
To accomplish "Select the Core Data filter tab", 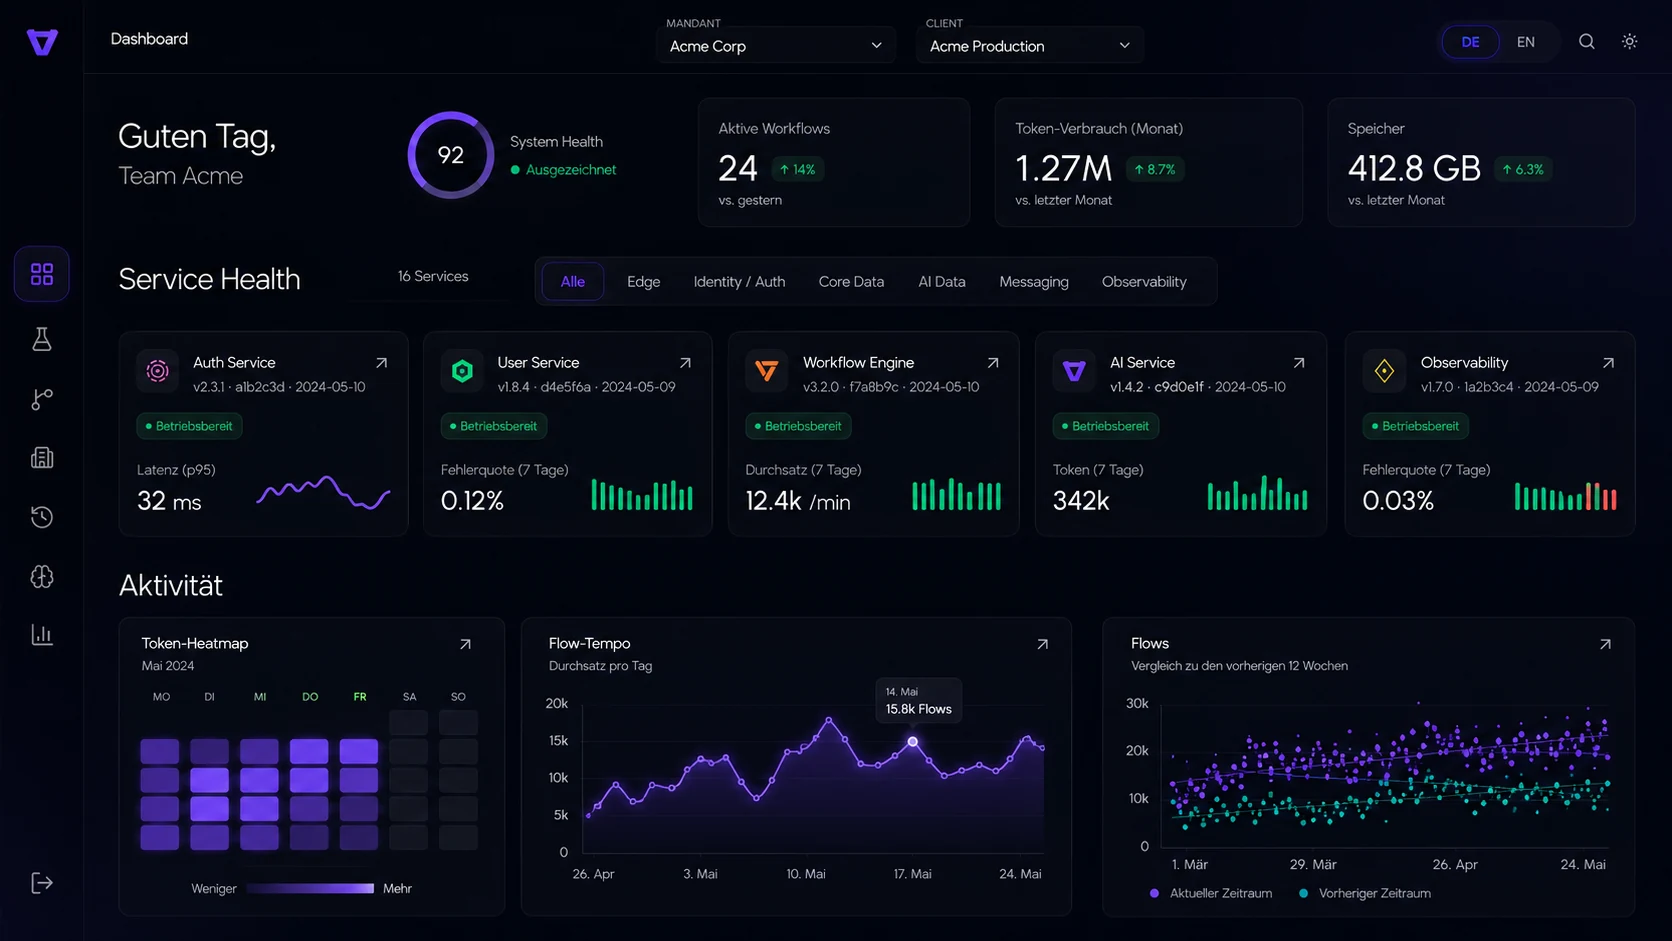I will (x=851, y=282).
